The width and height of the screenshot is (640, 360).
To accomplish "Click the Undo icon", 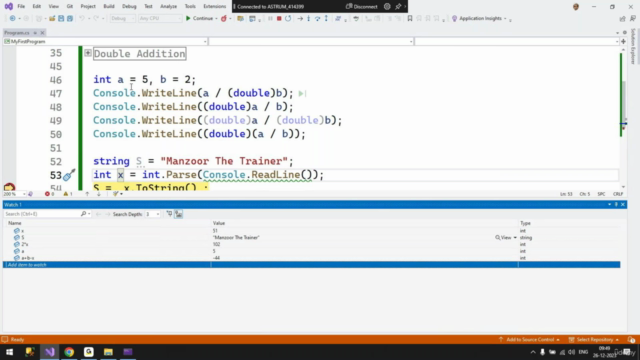I will [82, 18].
